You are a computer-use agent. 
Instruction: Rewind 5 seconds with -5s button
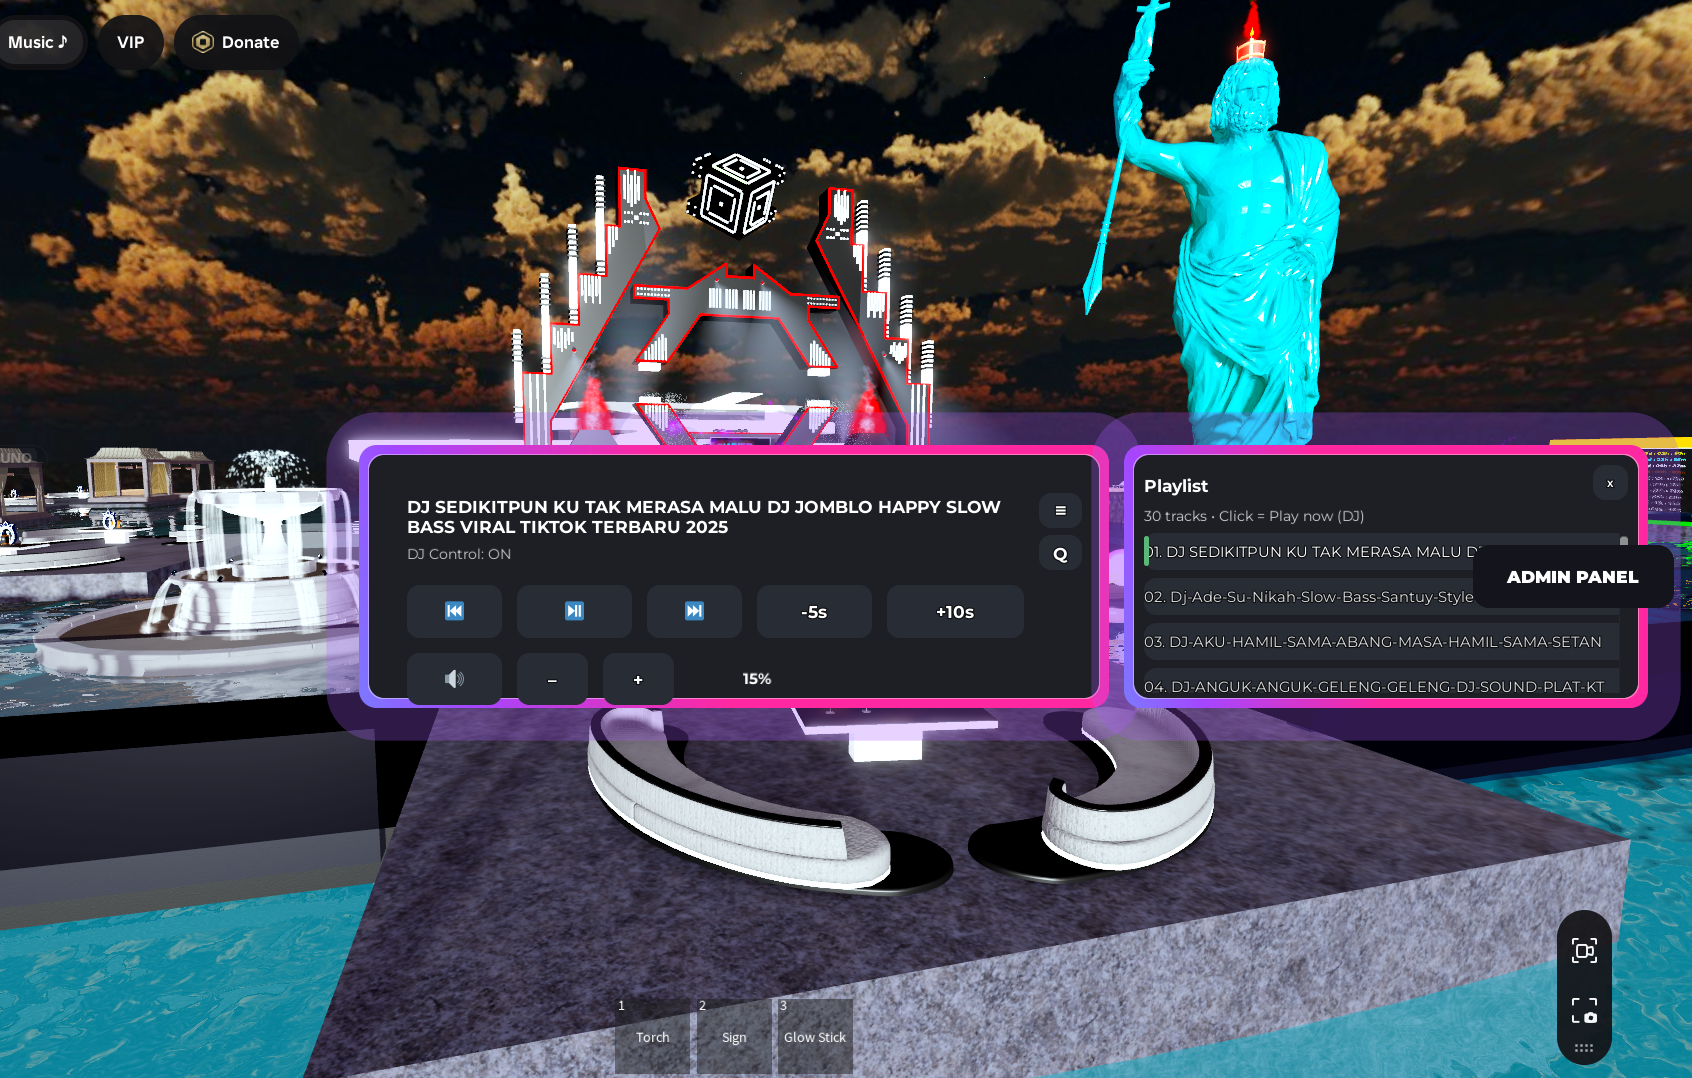(814, 612)
